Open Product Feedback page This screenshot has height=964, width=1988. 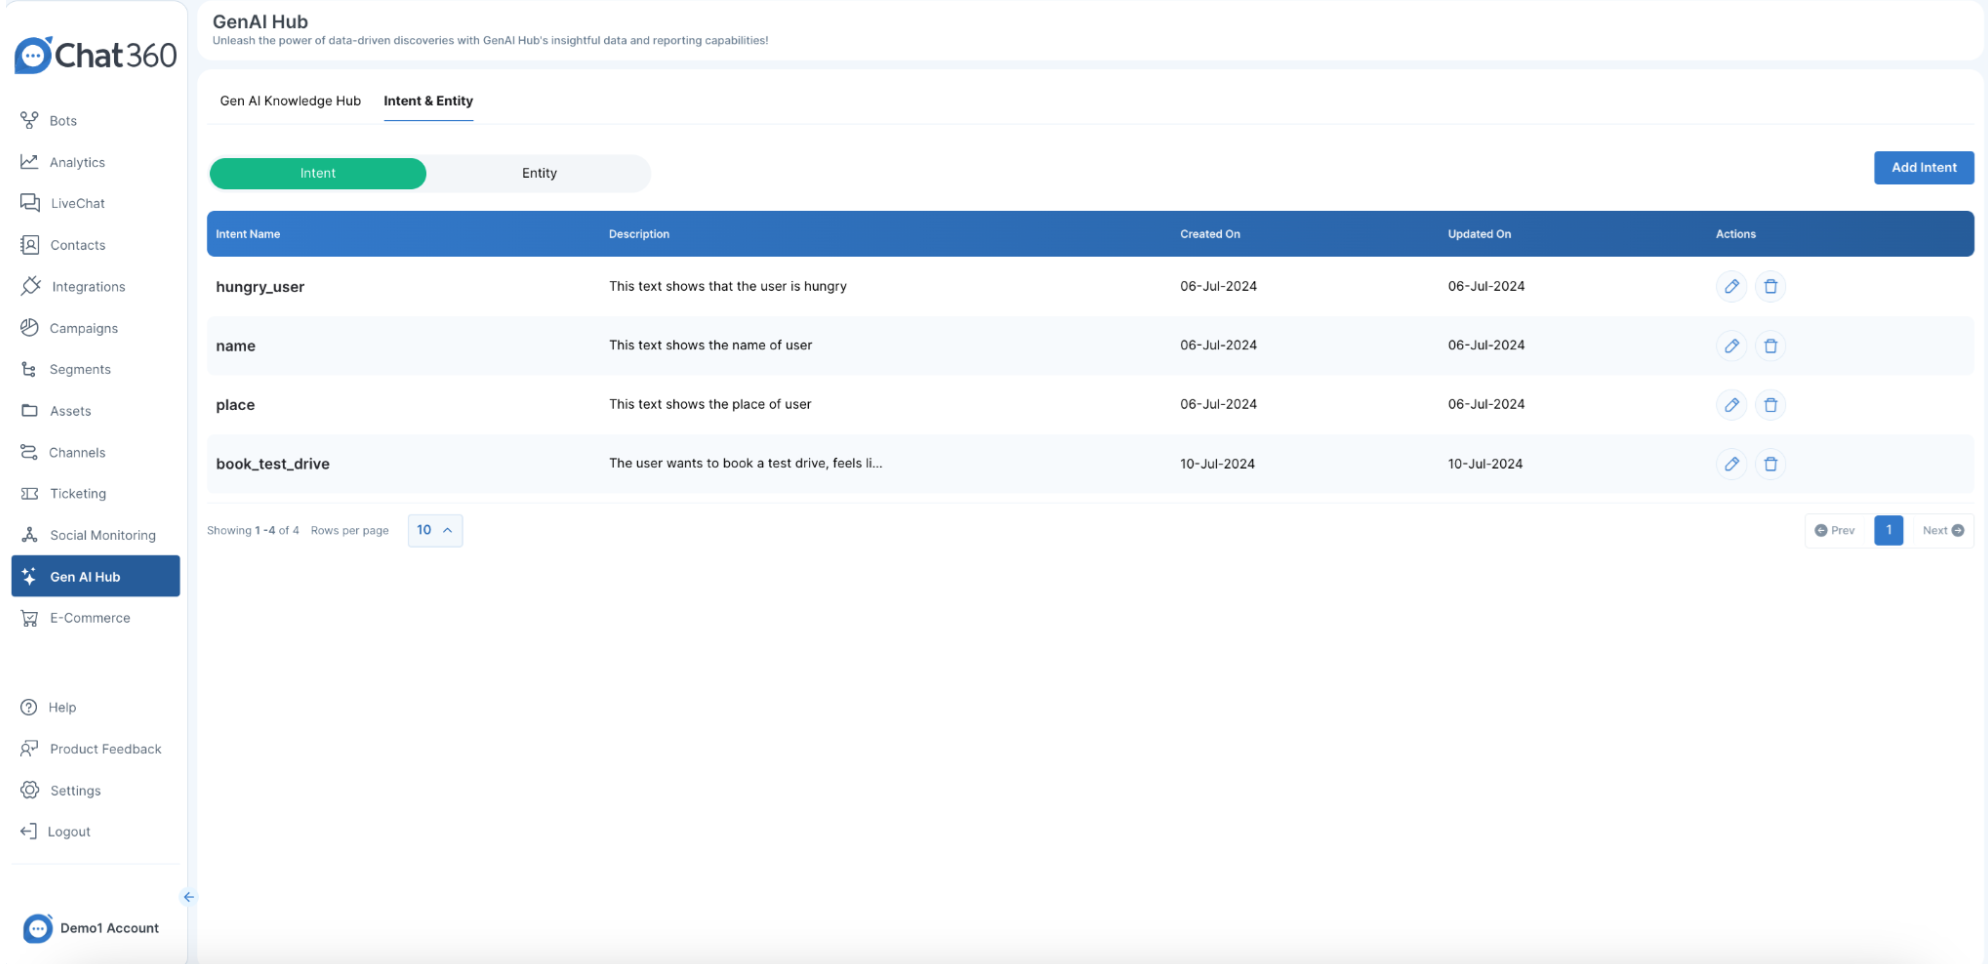tap(105, 749)
